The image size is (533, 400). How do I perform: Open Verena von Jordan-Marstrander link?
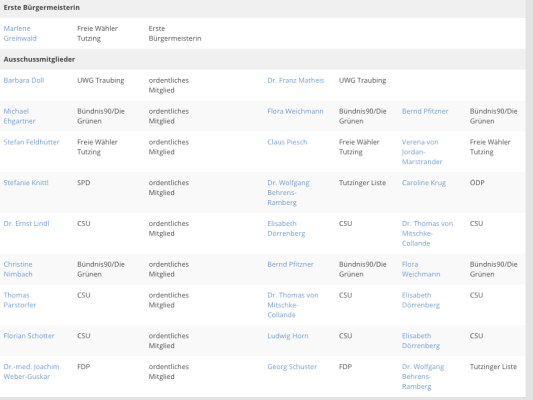tap(422, 152)
